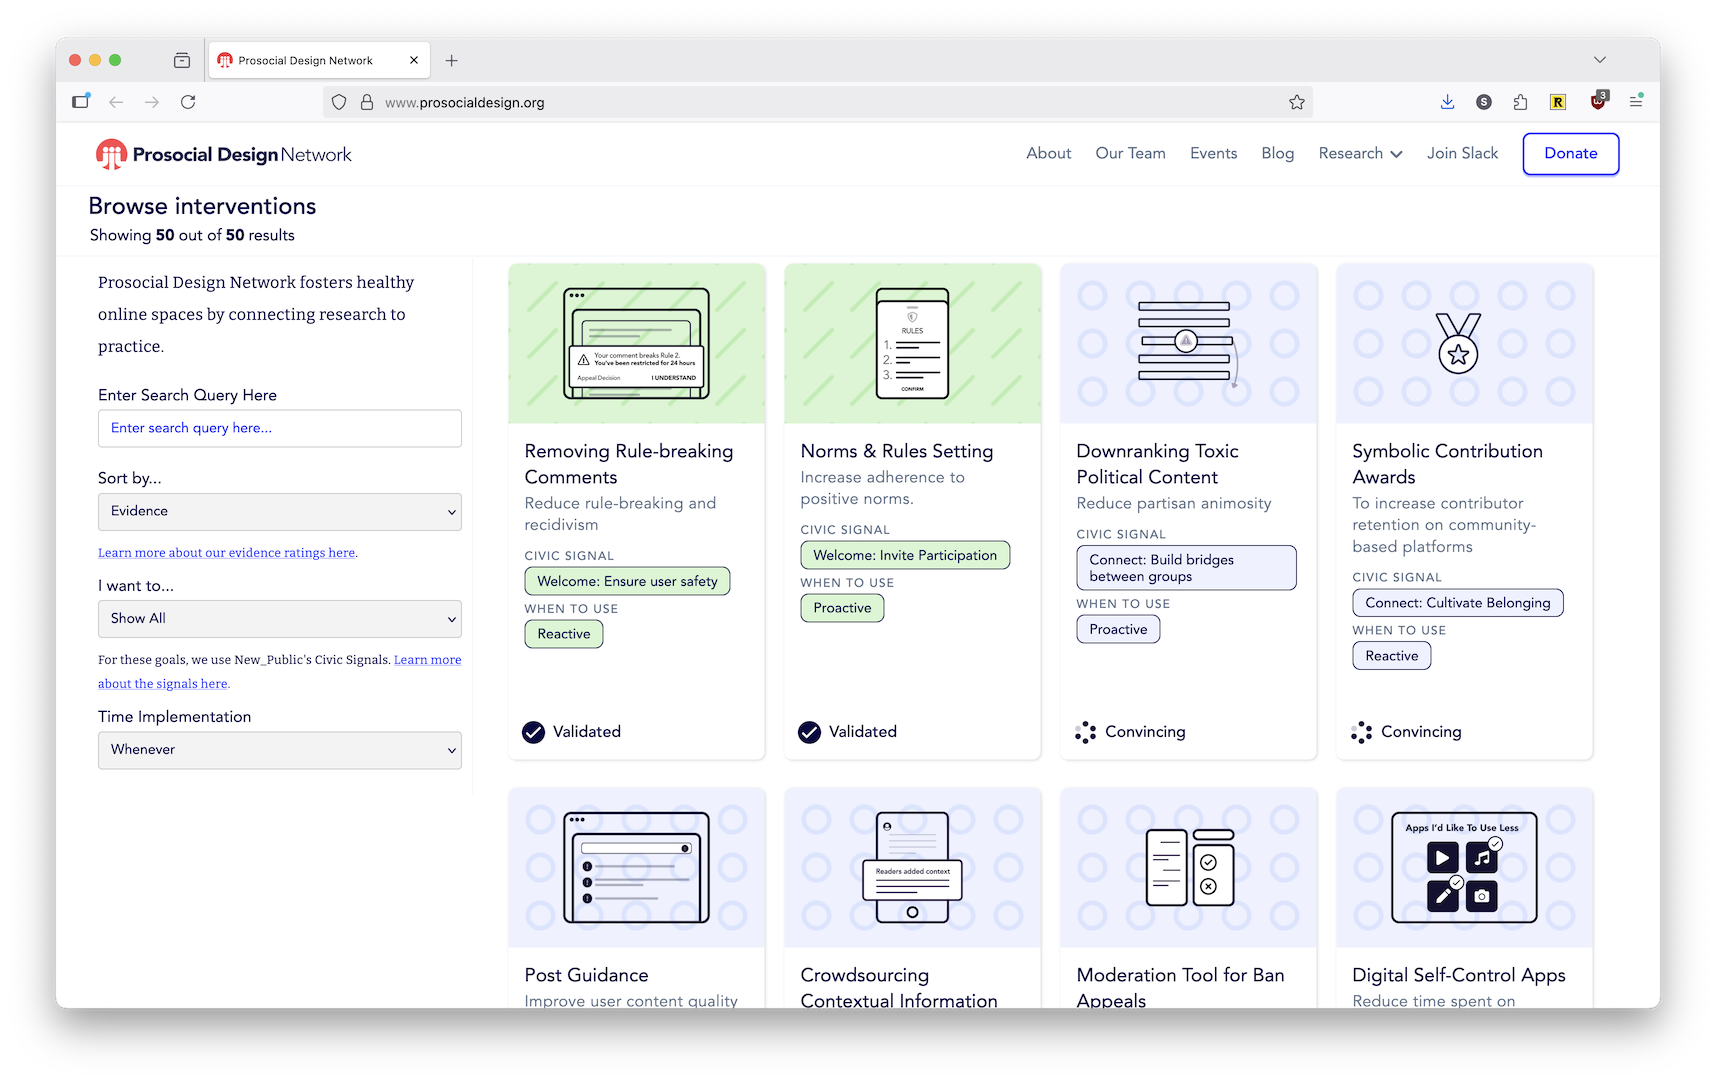Click the uBlock shield extension icon
This screenshot has height=1082, width=1716.
point(1597,101)
